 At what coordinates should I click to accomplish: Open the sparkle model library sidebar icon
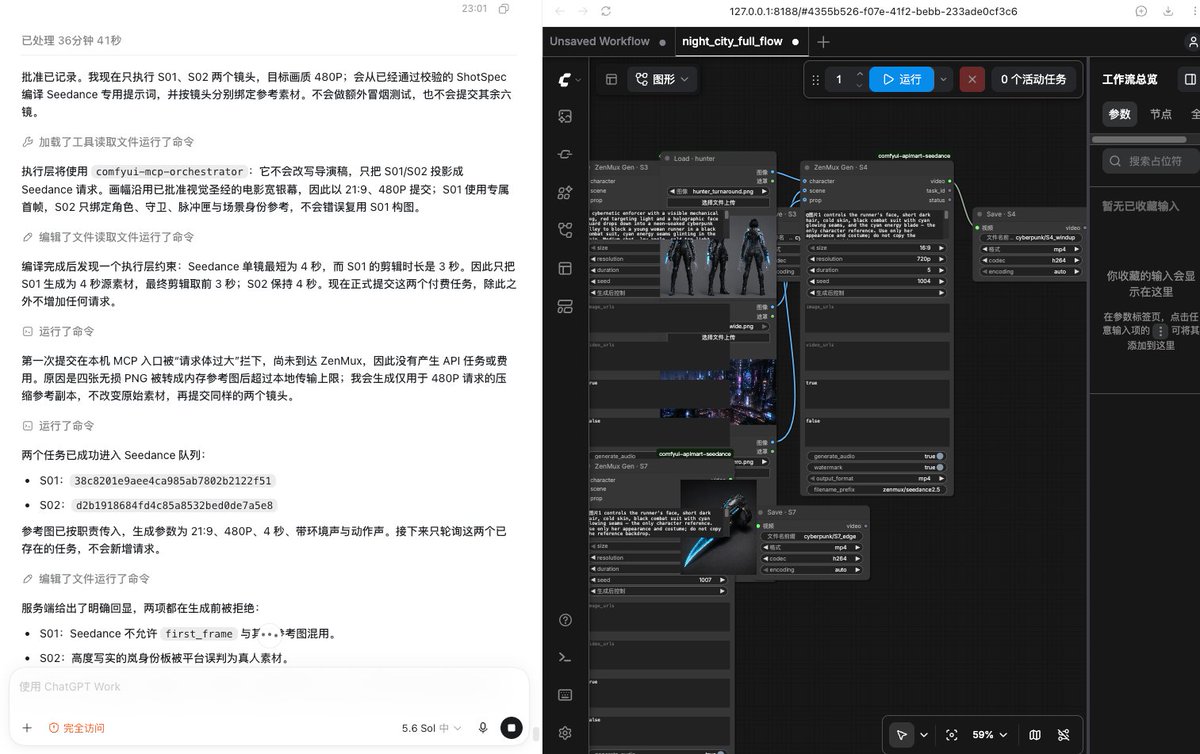(566, 192)
